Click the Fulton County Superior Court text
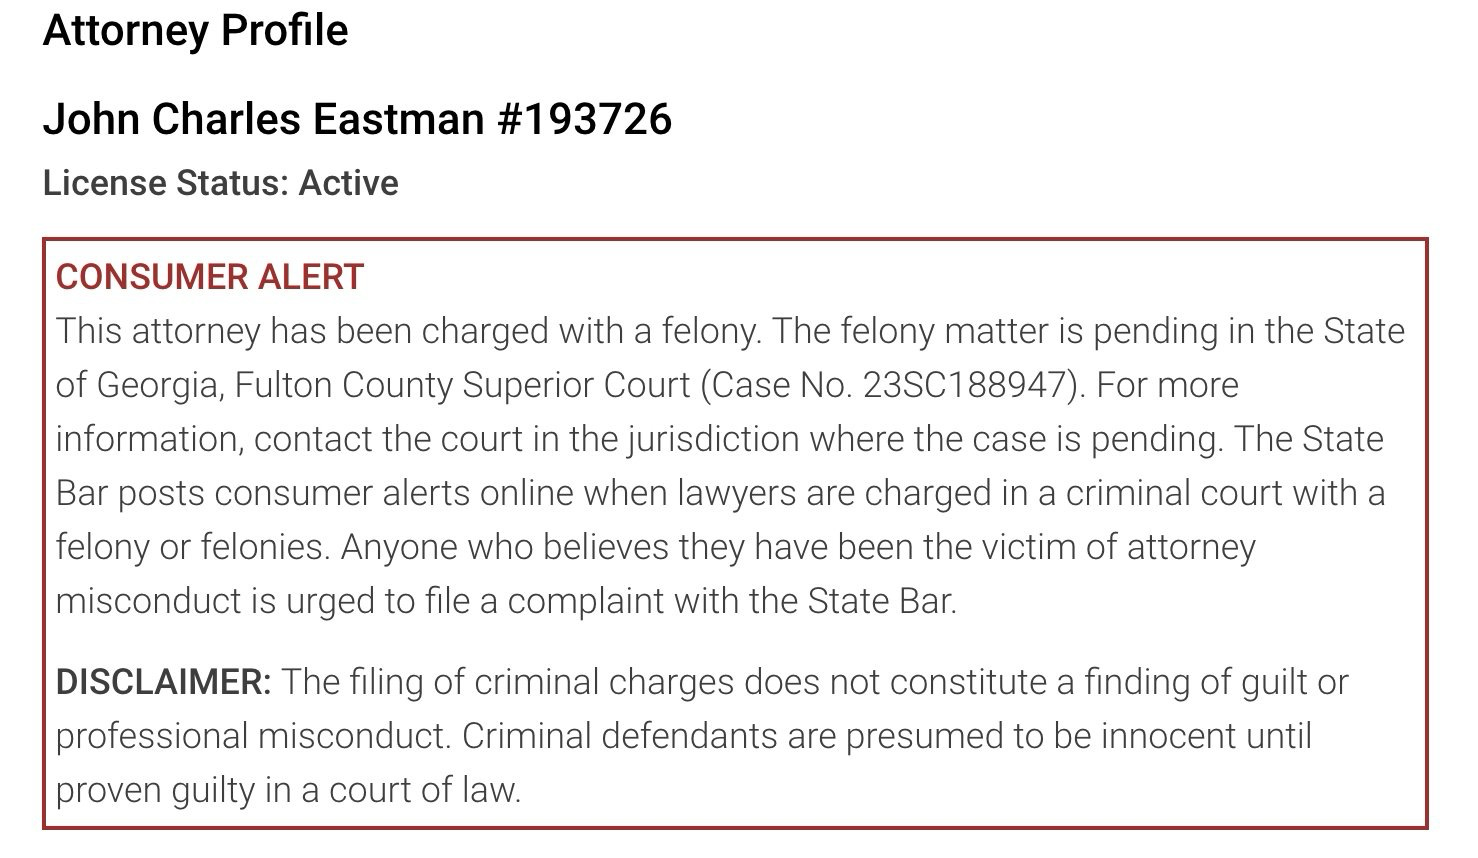Image resolution: width=1478 pixels, height=858 pixels. [x=462, y=385]
